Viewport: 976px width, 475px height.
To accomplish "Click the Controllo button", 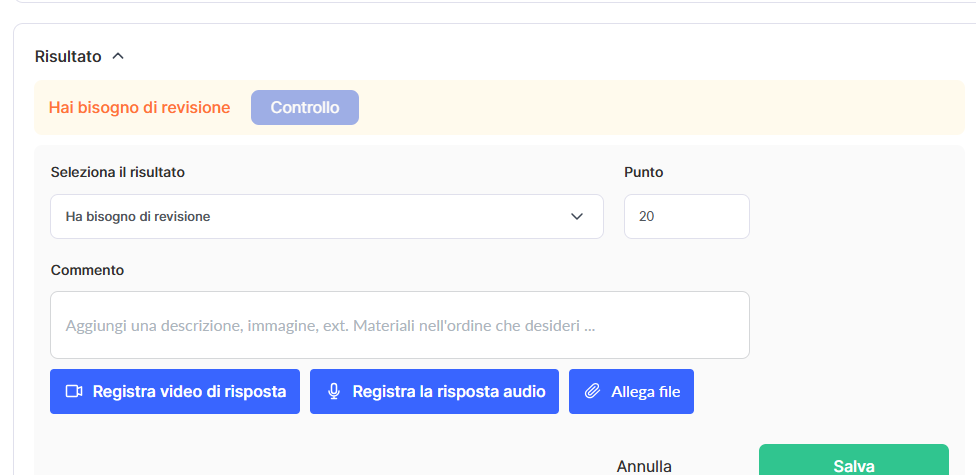I will pyautogui.click(x=305, y=107).
